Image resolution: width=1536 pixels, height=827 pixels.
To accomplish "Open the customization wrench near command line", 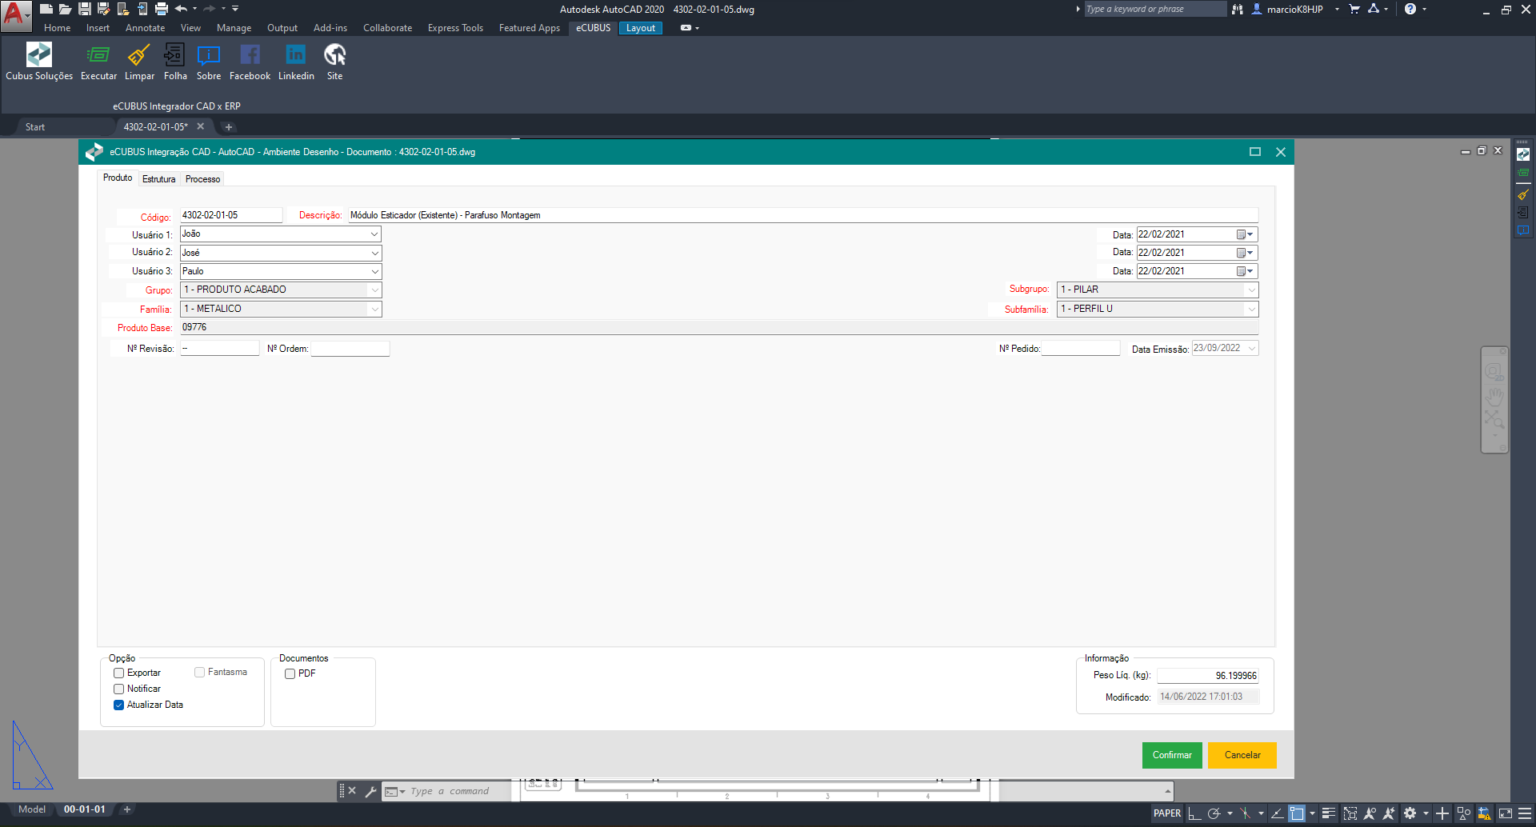I will (x=371, y=791).
